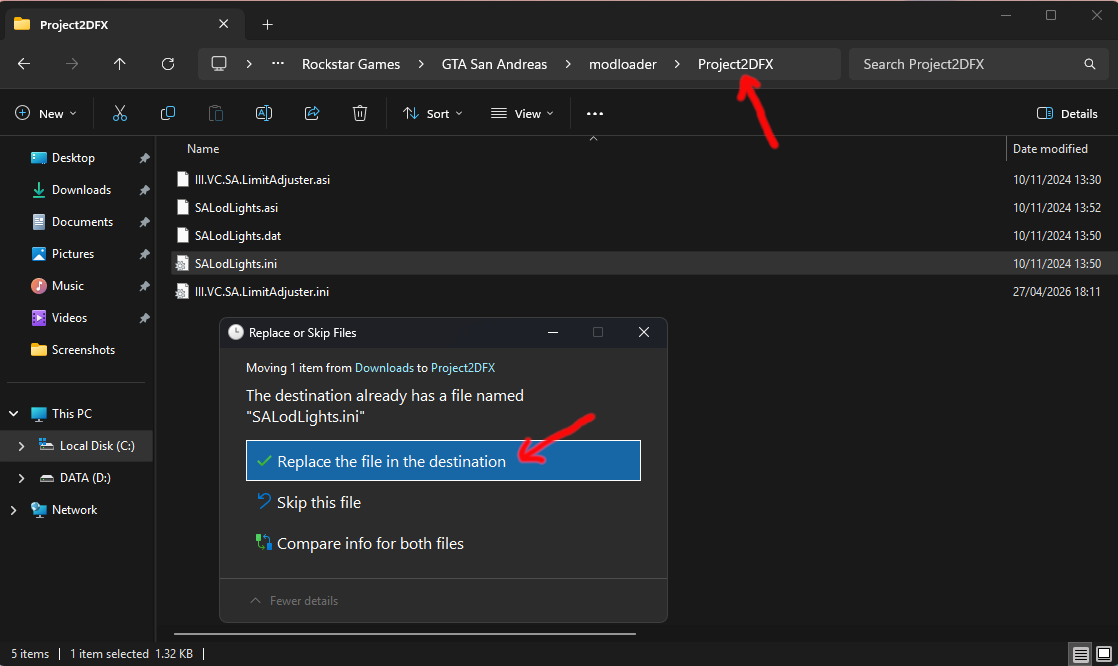The width and height of the screenshot is (1118, 666).
Task: Unpin Music using its pin icon
Action: click(144, 287)
